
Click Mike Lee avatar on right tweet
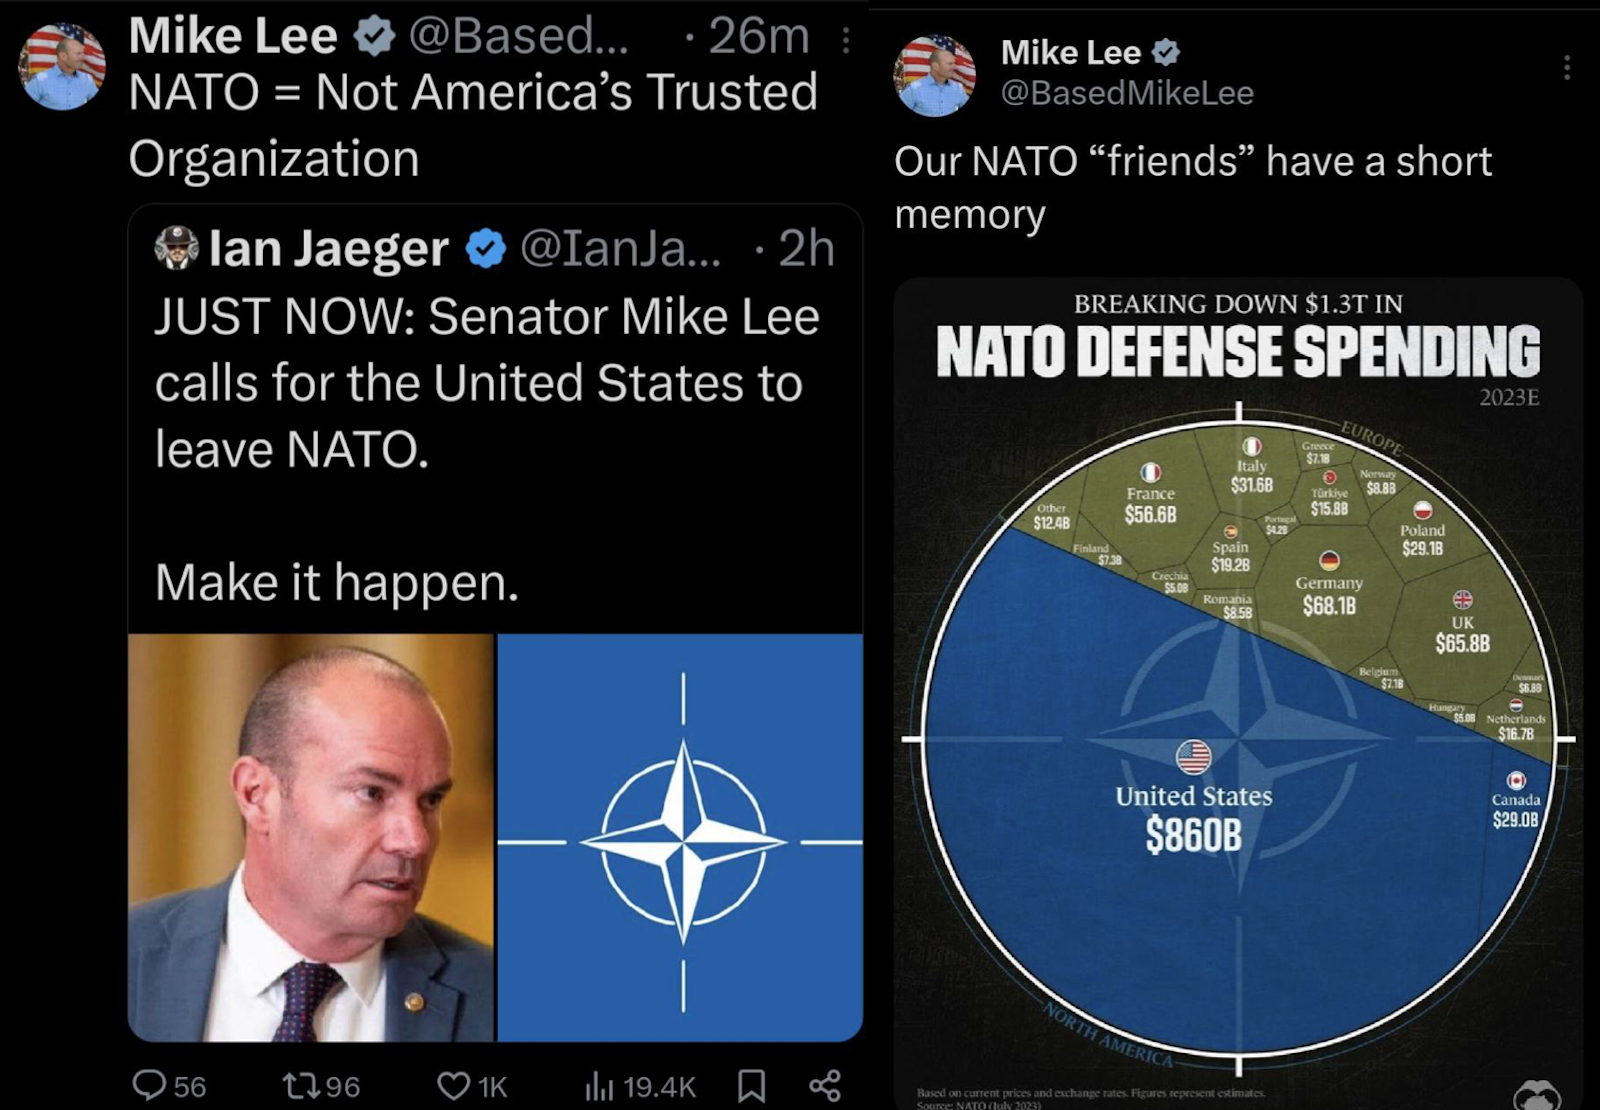pyautogui.click(x=936, y=76)
